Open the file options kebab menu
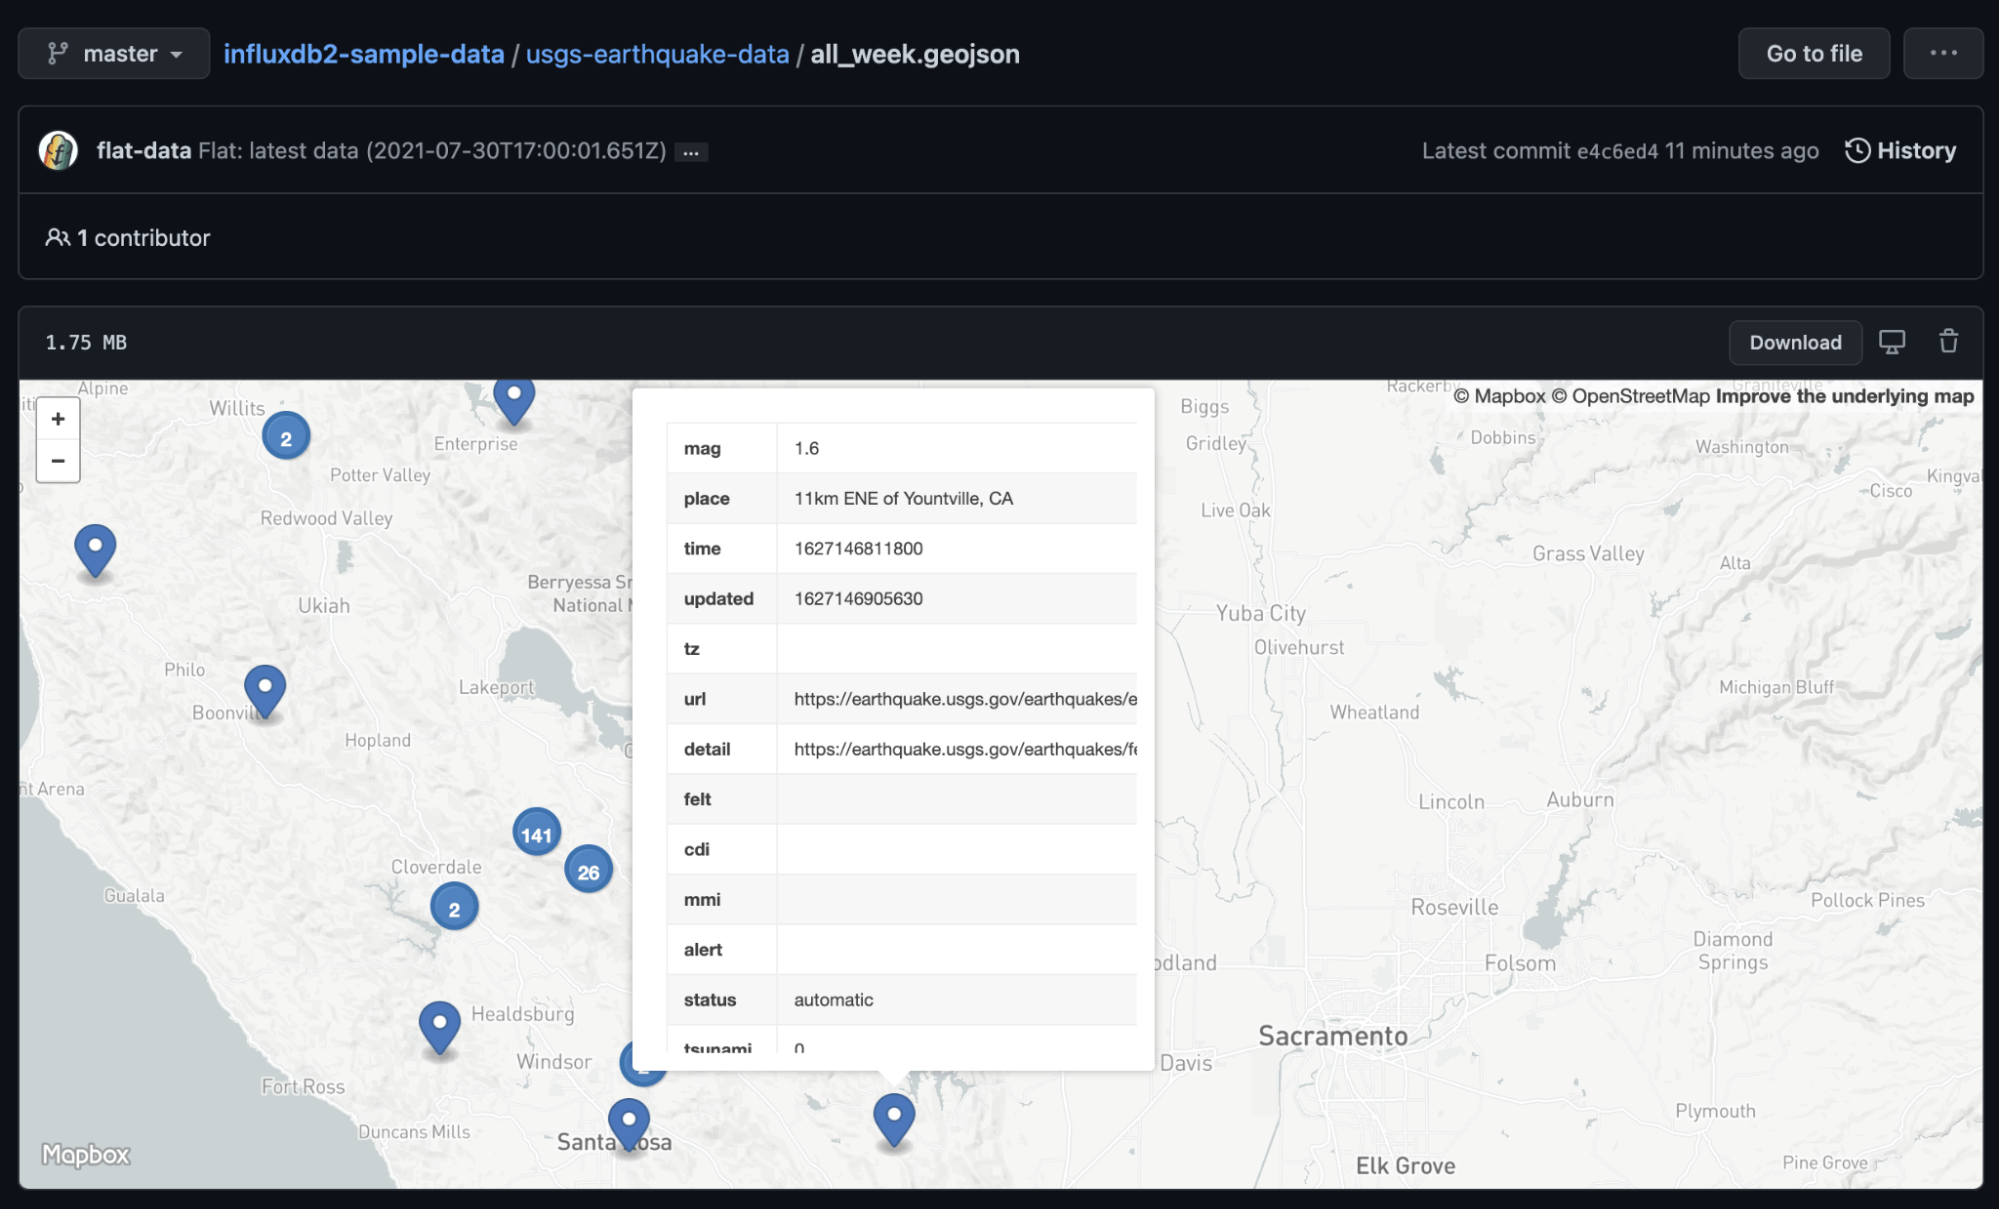The image size is (1999, 1210). 1944,53
